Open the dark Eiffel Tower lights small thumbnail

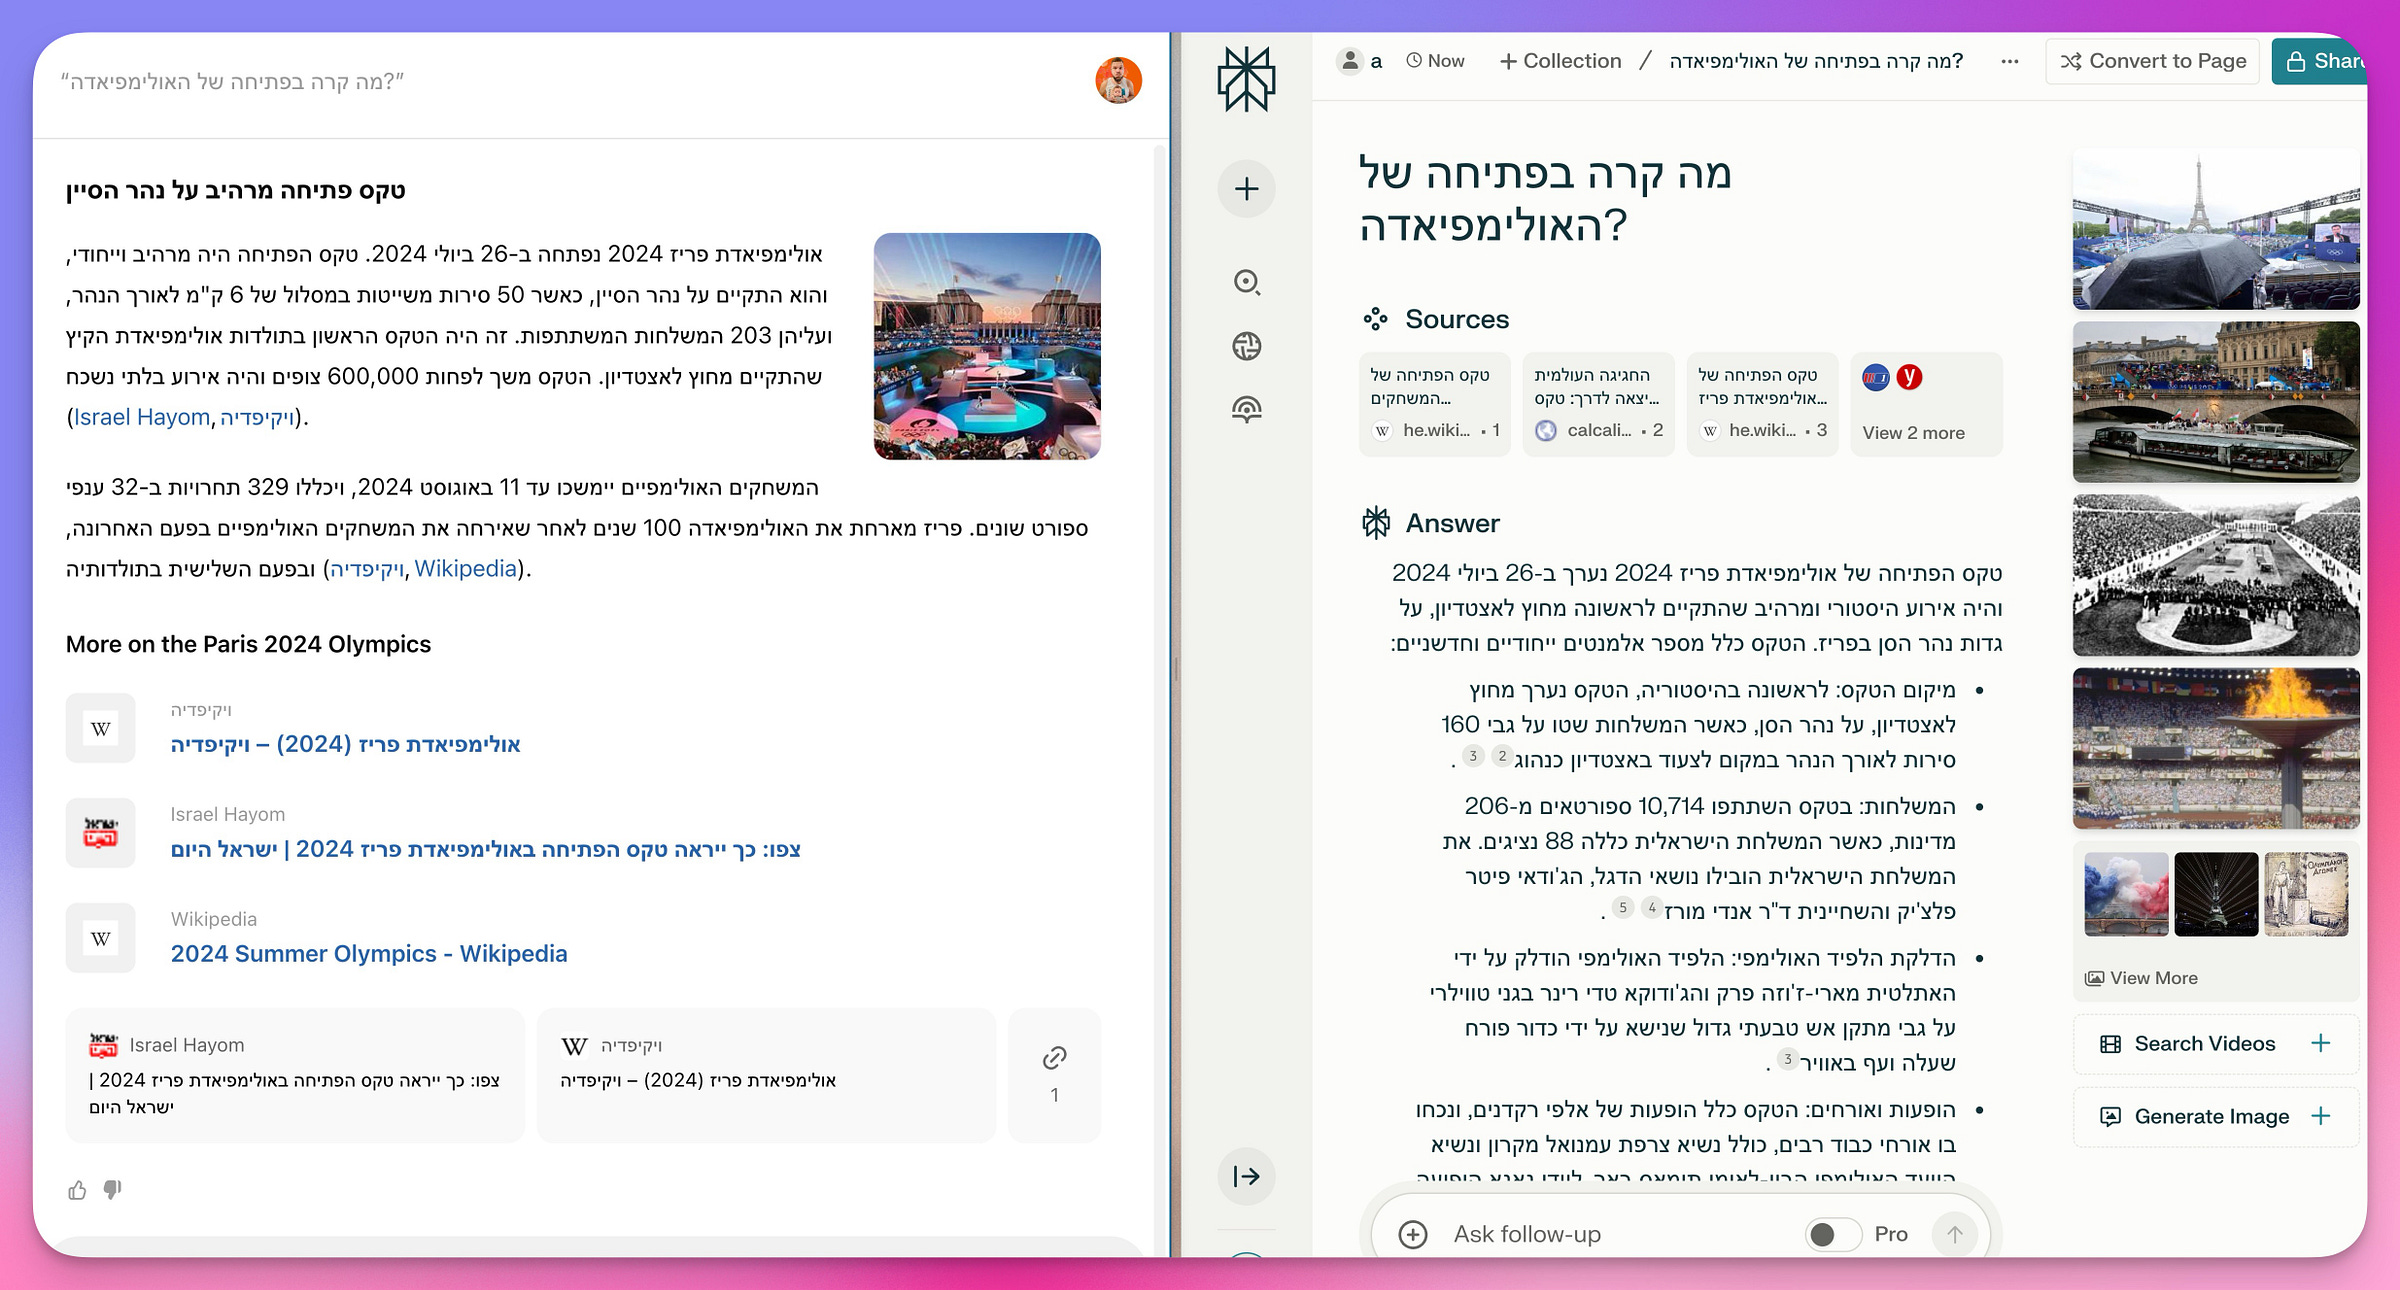[x=2216, y=894]
